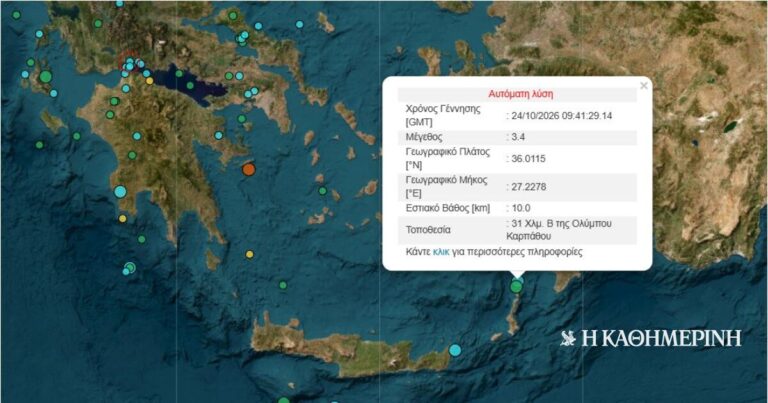Click the green earthquake marker north of Karpathos
This screenshot has width=768, height=403.
(x=516, y=287)
